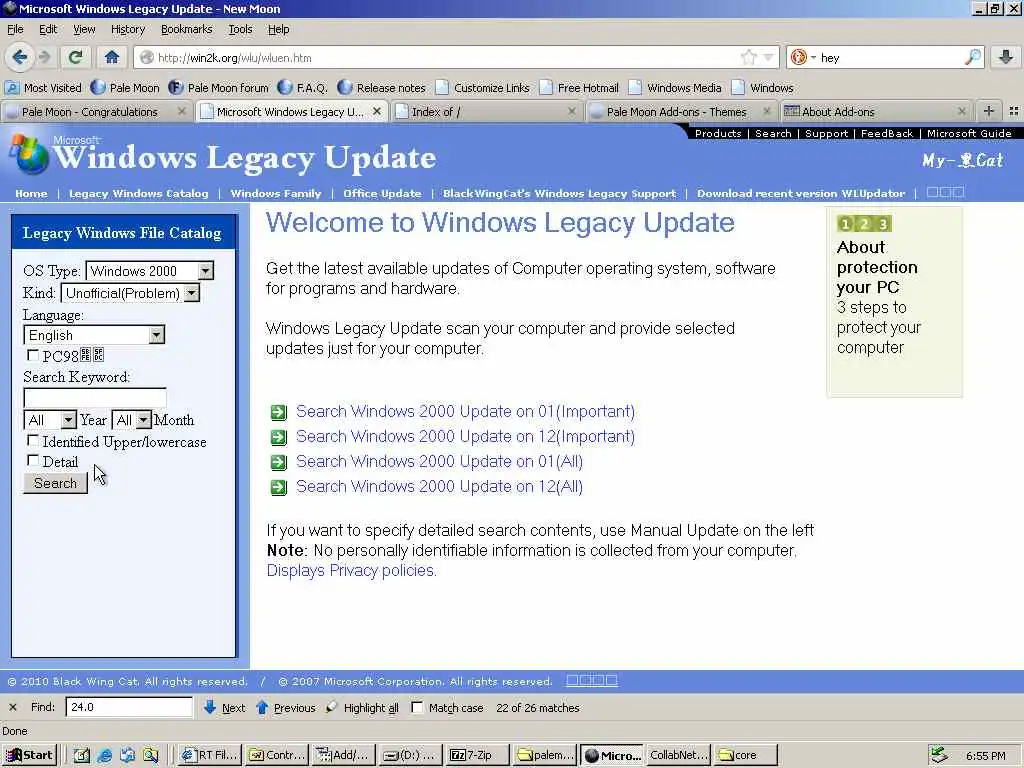Open the Free Hotmail bookmark
The height and width of the screenshot is (768, 1024).
(579, 88)
